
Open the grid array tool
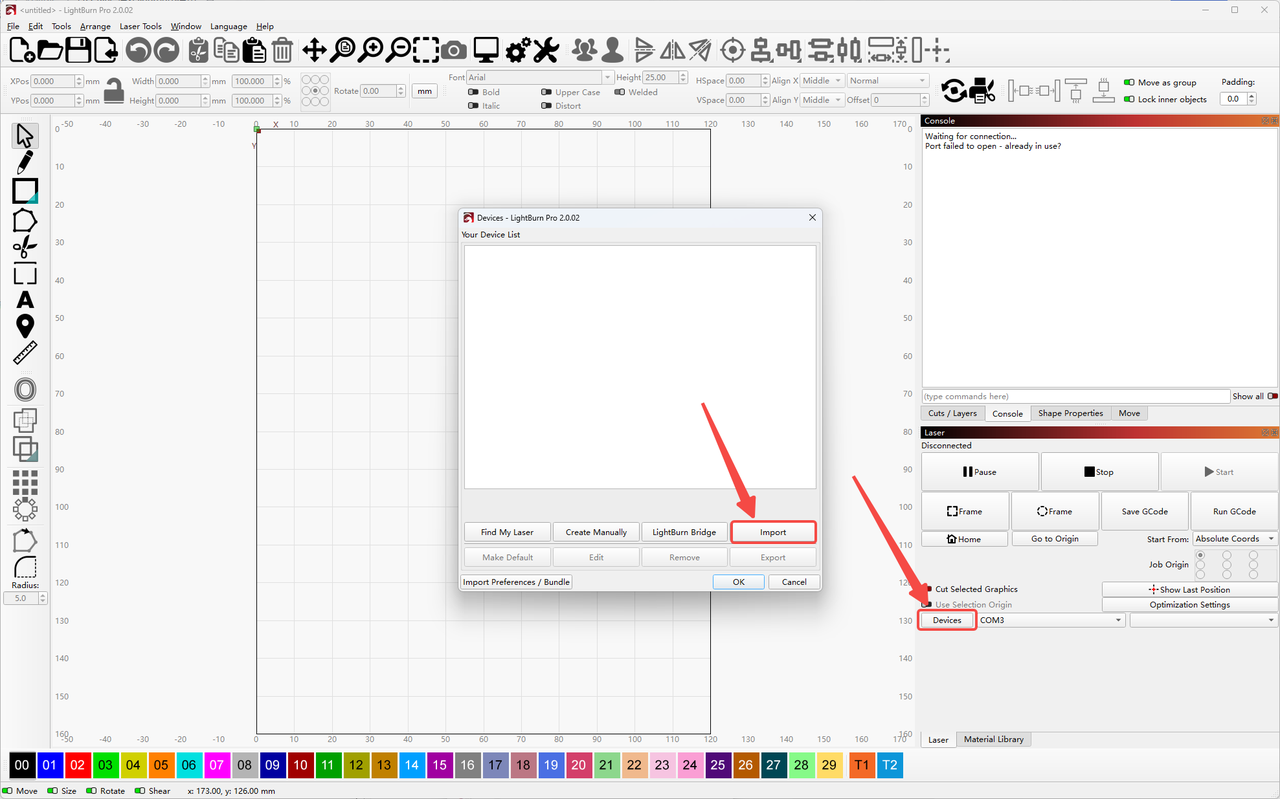point(25,484)
